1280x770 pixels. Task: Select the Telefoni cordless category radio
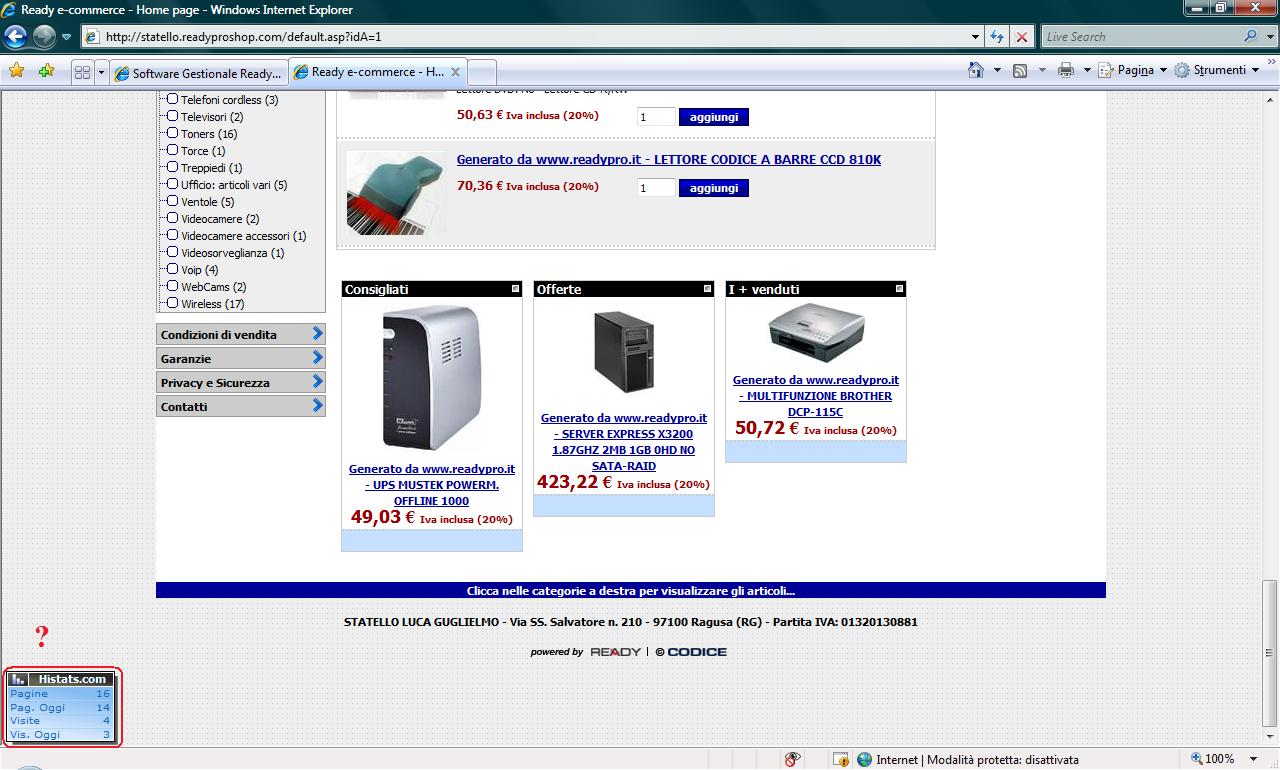tap(172, 99)
